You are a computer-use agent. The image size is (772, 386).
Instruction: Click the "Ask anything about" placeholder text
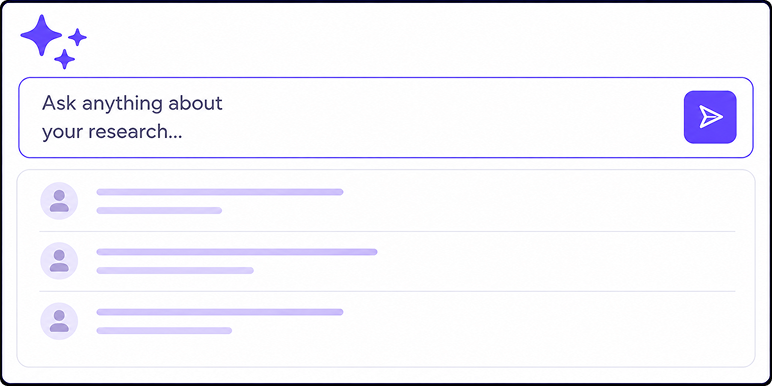tap(132, 104)
